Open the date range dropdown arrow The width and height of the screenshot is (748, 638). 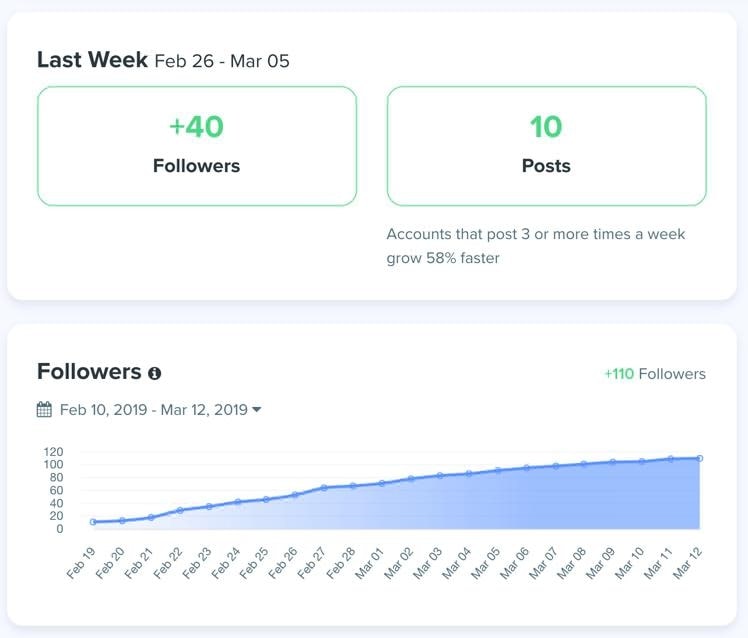pos(257,409)
